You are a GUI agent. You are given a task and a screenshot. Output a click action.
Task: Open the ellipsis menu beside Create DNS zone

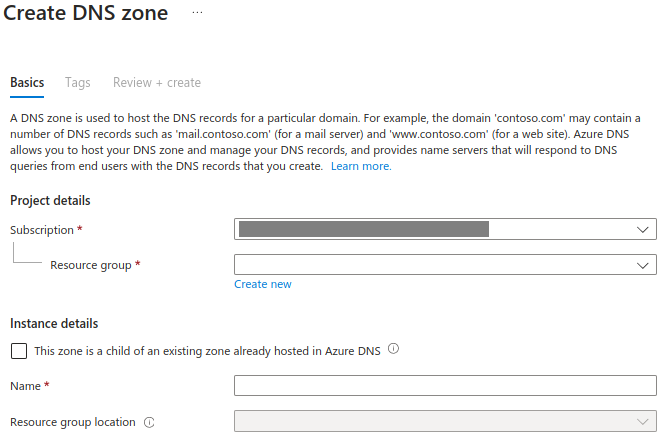[x=197, y=12]
